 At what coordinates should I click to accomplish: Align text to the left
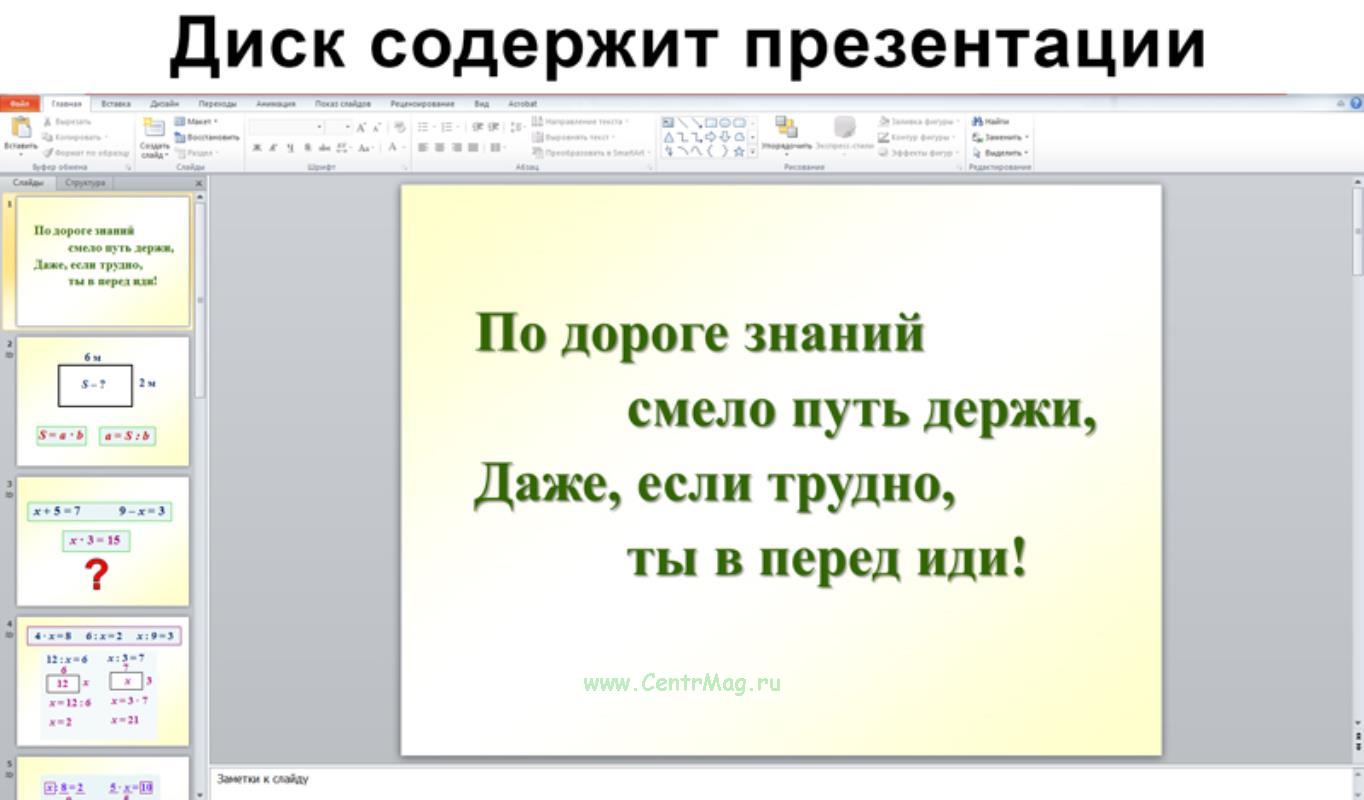click(x=423, y=147)
